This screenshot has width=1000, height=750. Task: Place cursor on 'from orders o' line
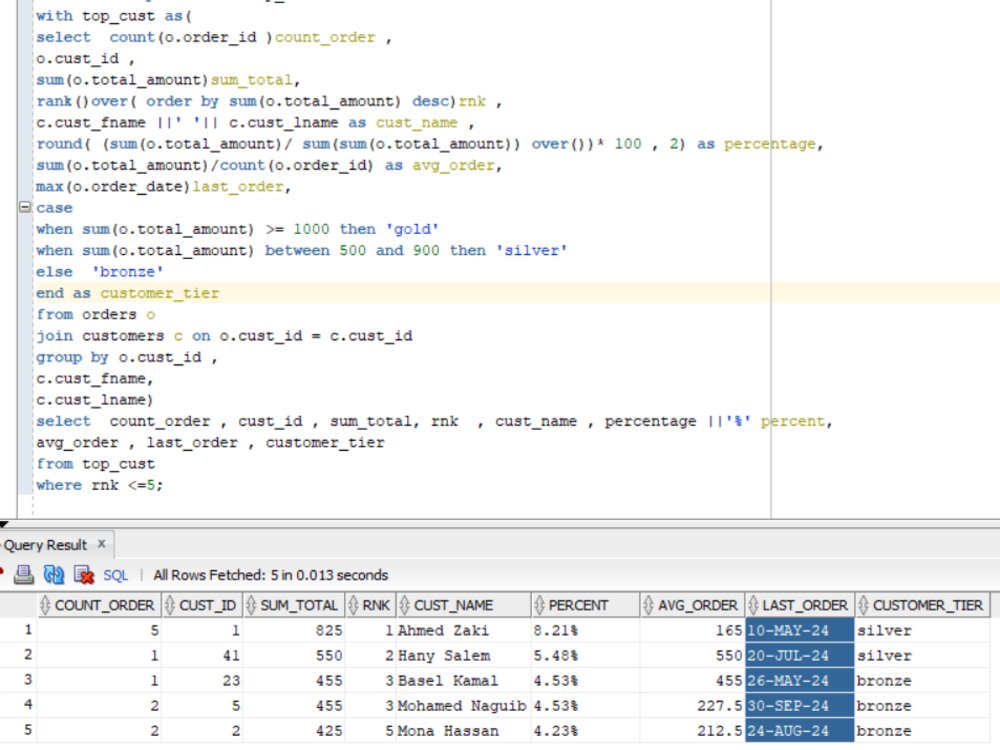point(95,314)
